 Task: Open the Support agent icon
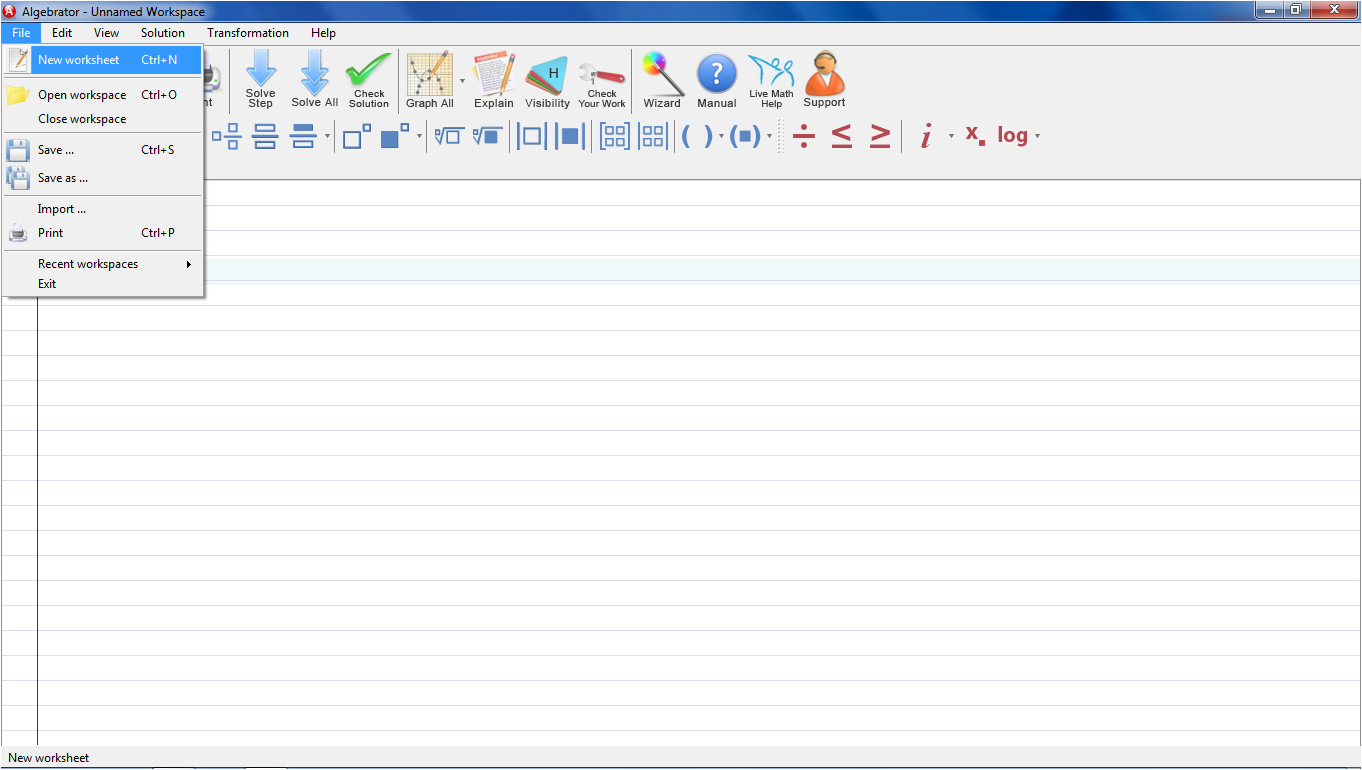(825, 80)
